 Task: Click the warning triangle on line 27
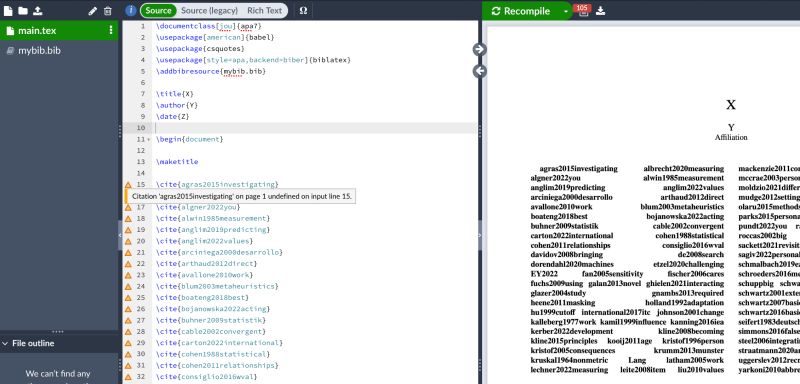click(x=128, y=321)
